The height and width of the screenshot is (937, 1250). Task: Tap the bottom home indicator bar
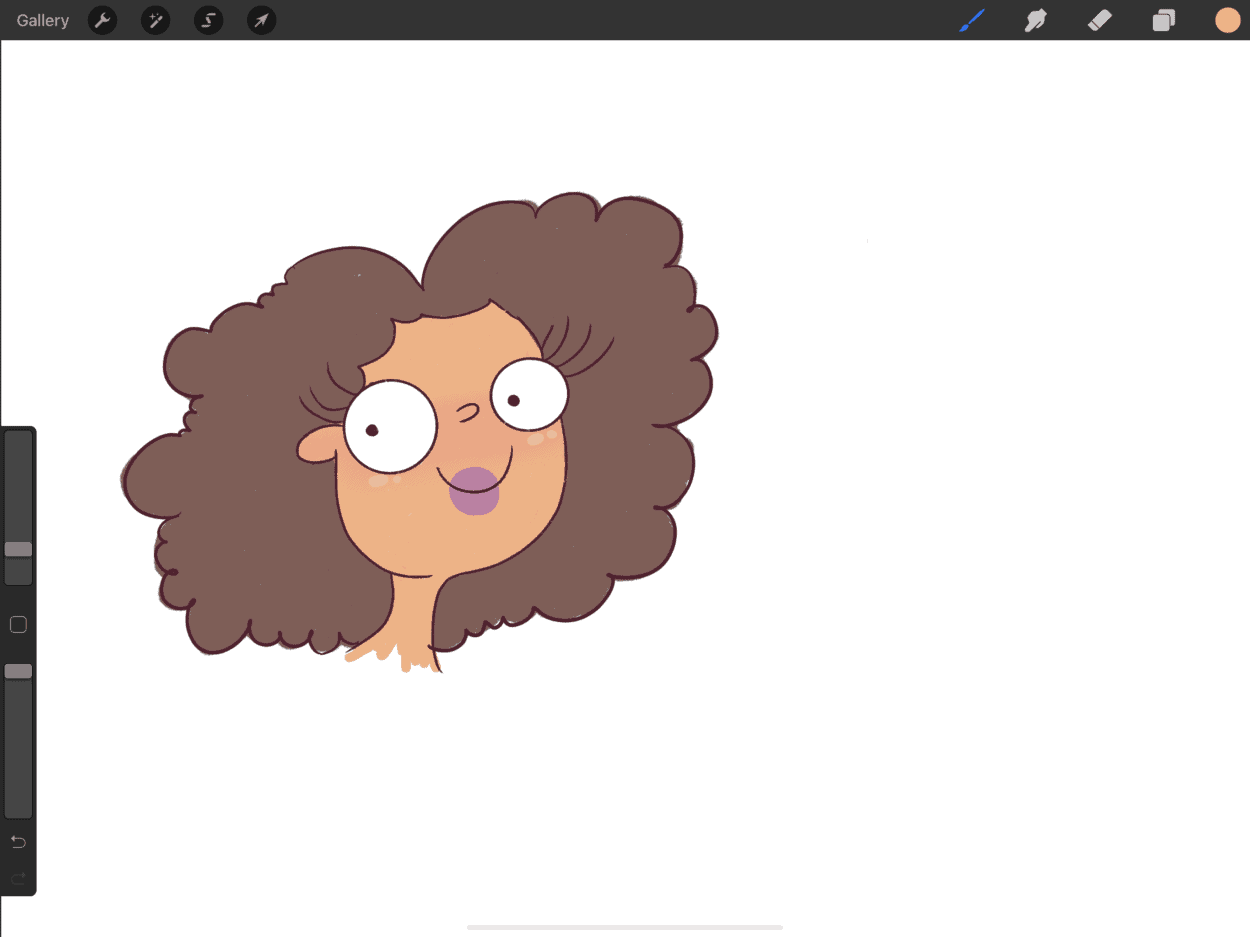tap(625, 928)
